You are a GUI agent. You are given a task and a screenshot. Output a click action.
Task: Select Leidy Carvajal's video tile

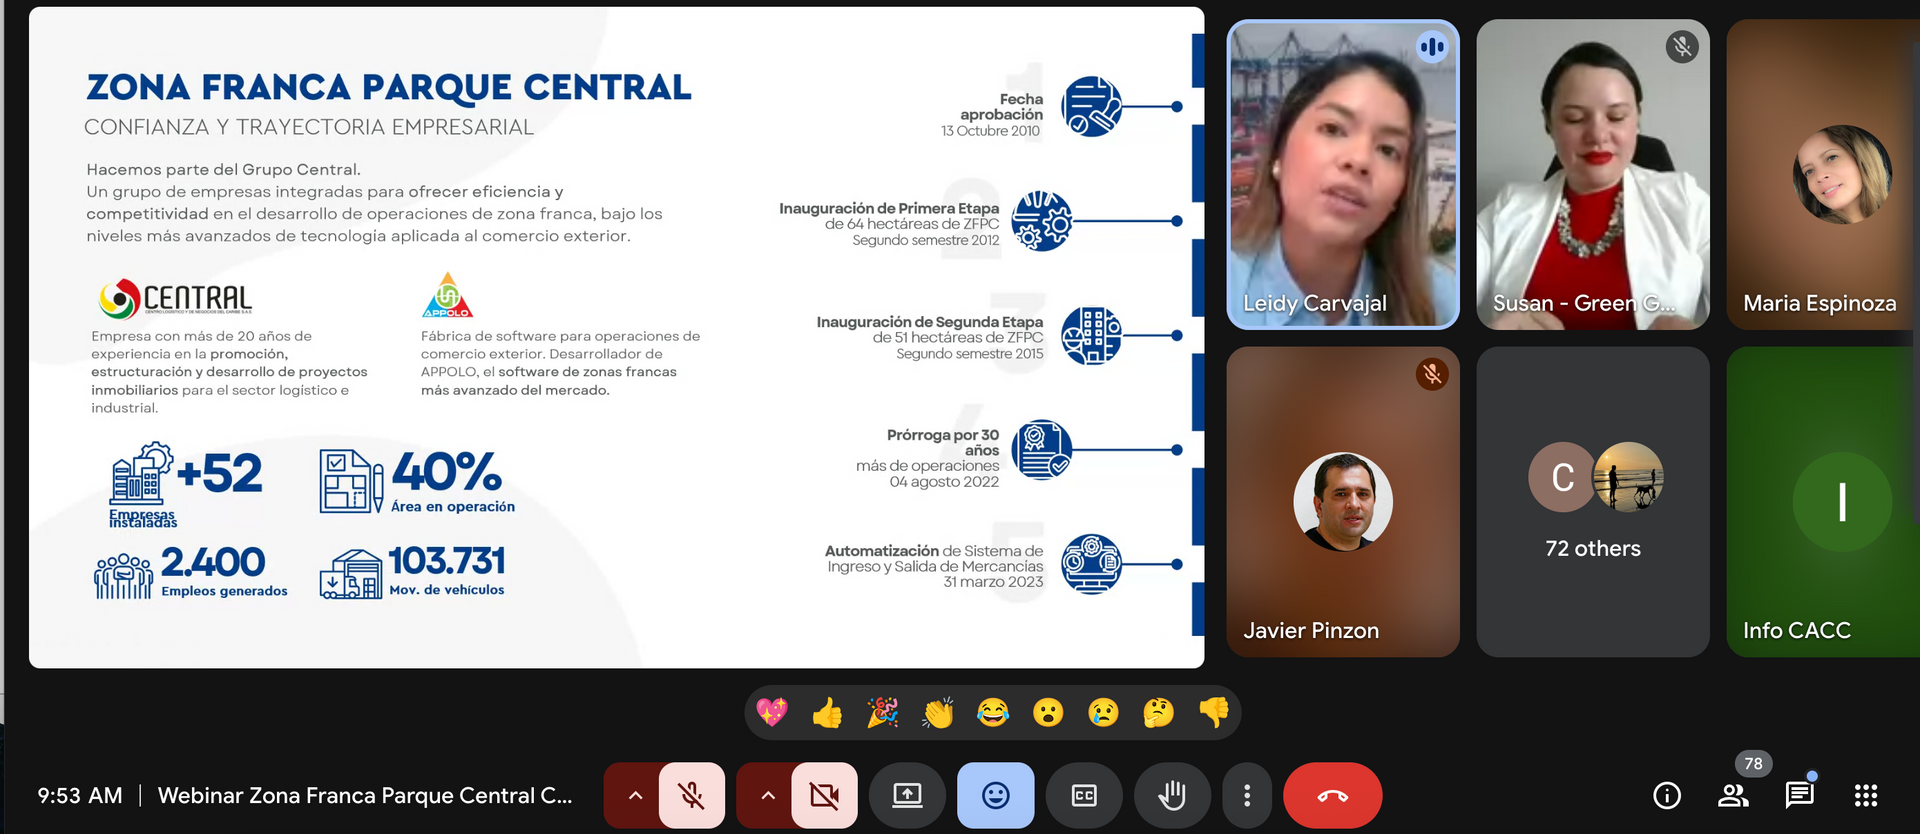(x=1342, y=175)
